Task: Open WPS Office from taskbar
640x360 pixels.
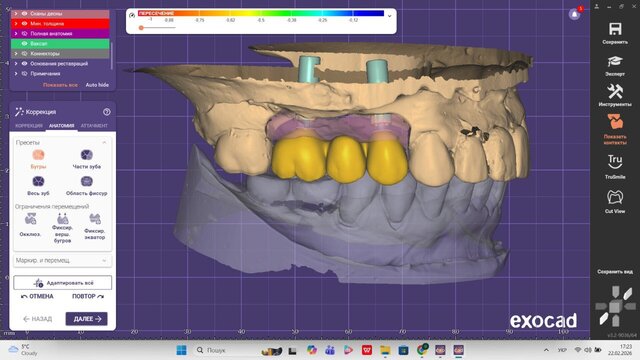Action: click(x=367, y=350)
